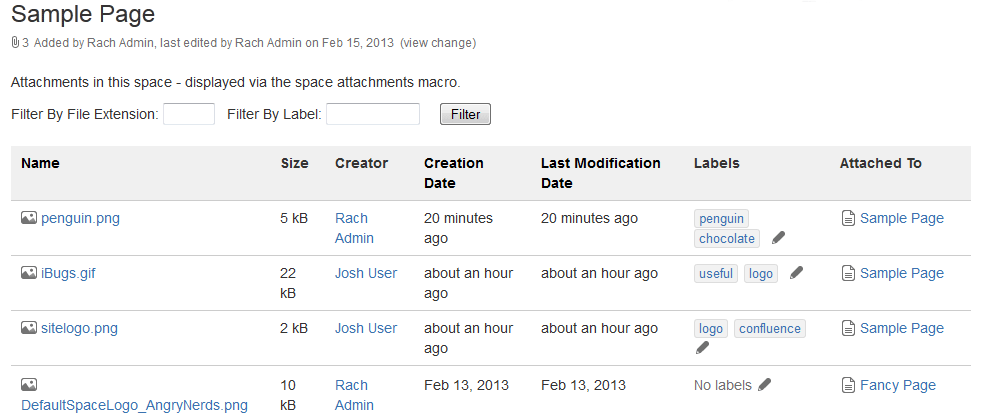Viewport: 982px width, 420px height.
Task: Click the edit labels pencil for penguin.png
Action: 778,238
